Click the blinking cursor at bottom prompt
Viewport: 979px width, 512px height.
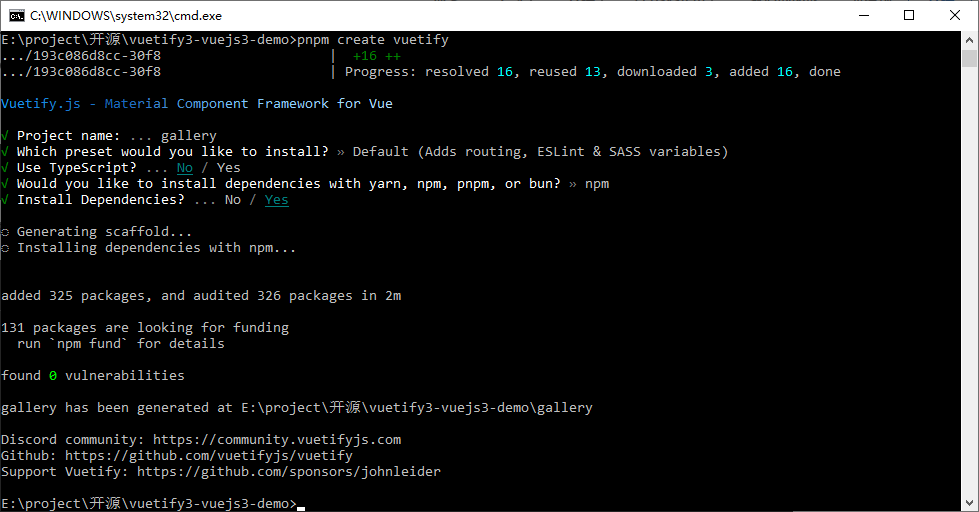click(x=301, y=505)
